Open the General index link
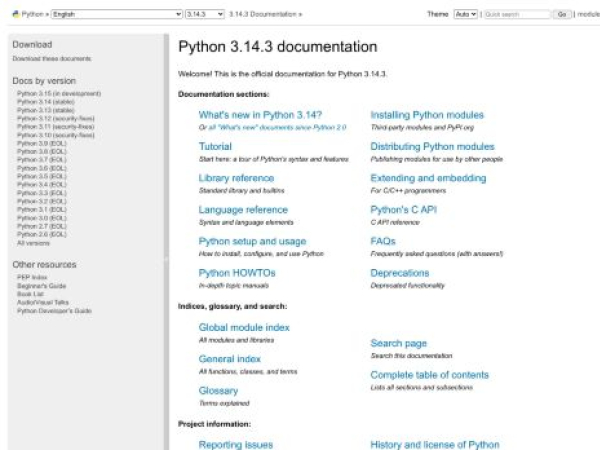This screenshot has width=600, height=450. [x=229, y=359]
